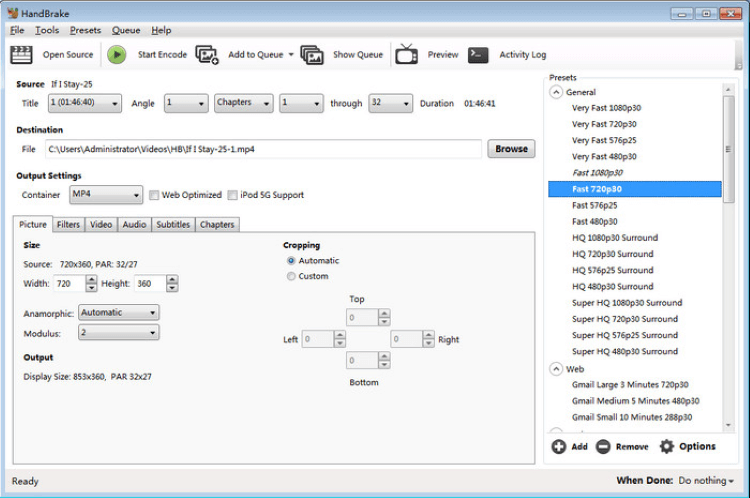Select Super HQ 480p30 Surround preset
Image resolution: width=750 pixels, height=498 pixels.
tap(625, 352)
